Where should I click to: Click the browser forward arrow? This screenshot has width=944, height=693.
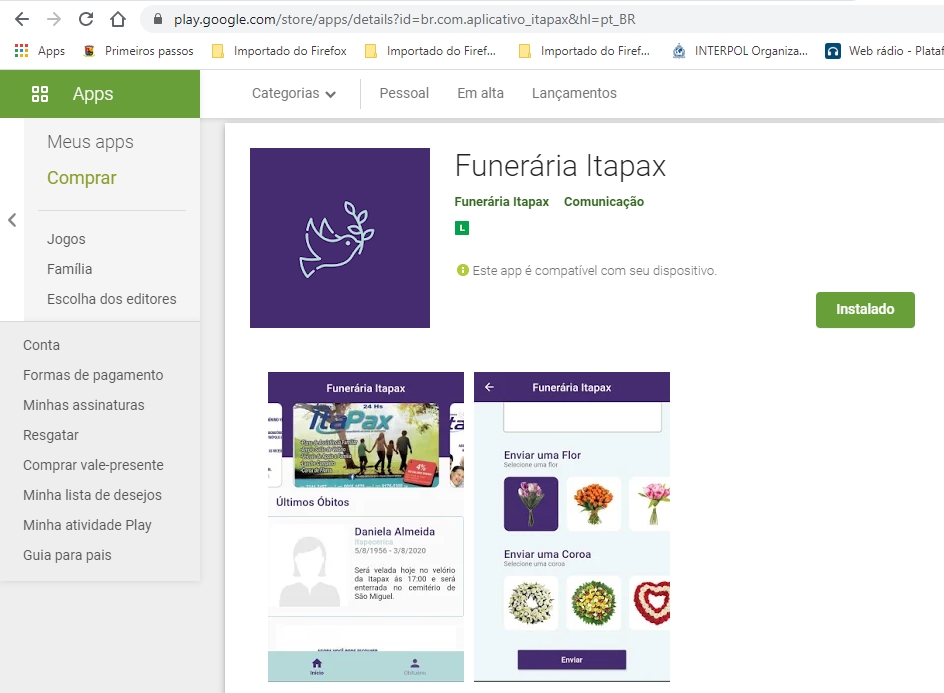(x=54, y=19)
